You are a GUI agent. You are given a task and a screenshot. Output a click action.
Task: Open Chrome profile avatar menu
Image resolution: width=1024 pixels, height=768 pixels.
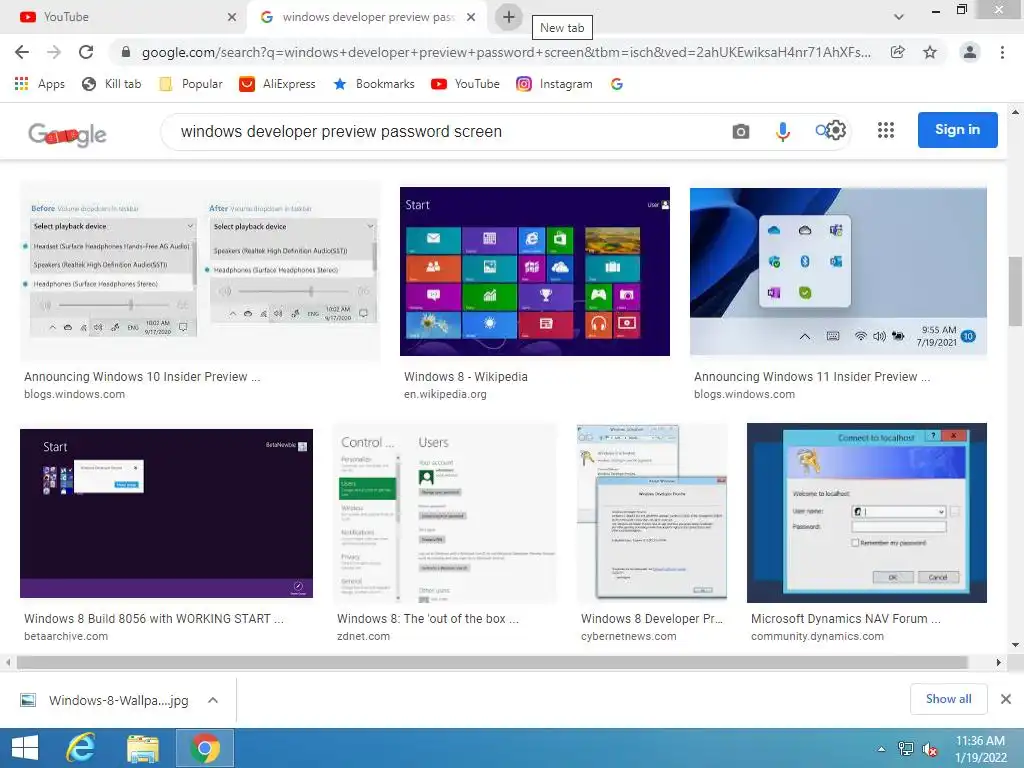tap(970, 52)
